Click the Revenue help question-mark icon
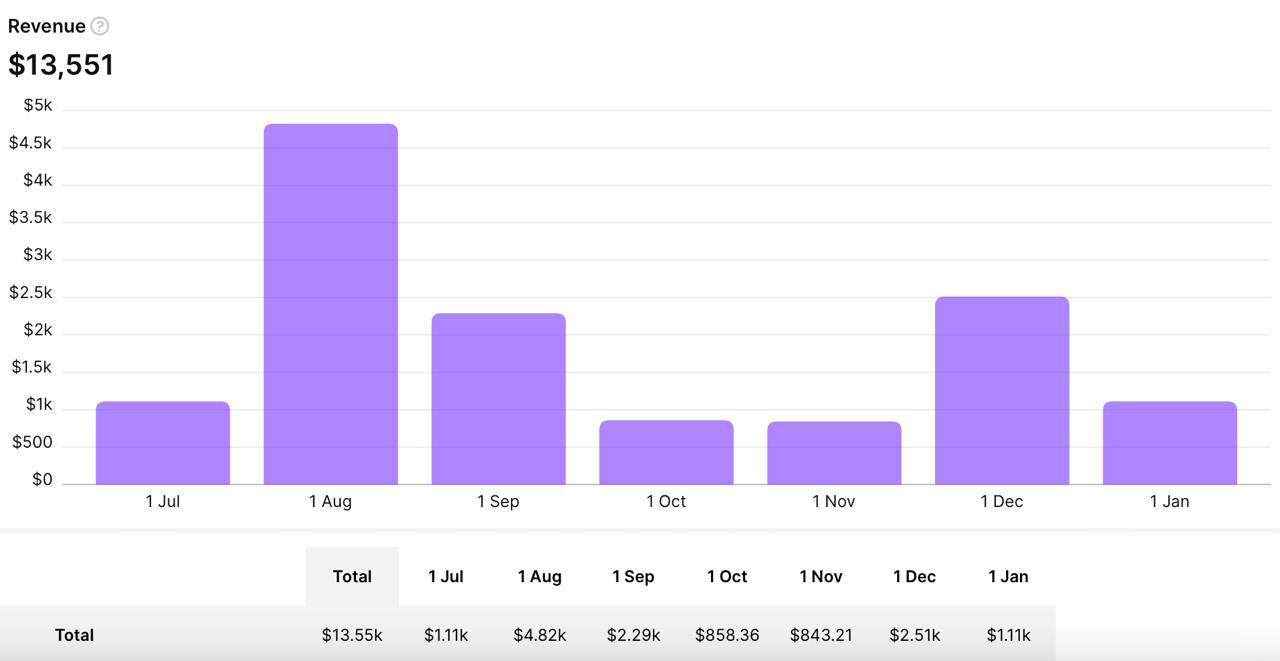This screenshot has height=661, width=1280. click(x=100, y=26)
